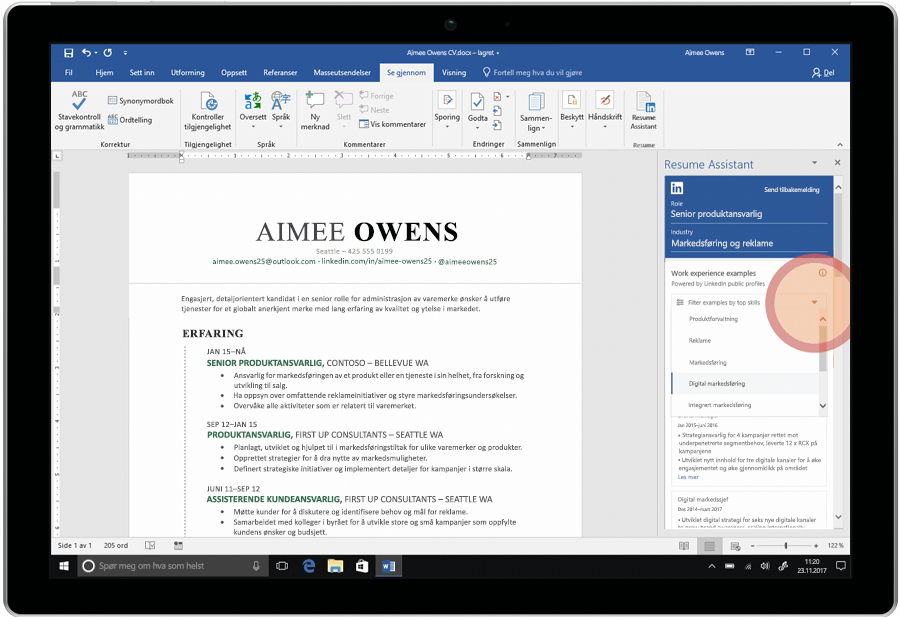Open Synonymordbok thesaurus
900x617 pixels.
tap(140, 101)
